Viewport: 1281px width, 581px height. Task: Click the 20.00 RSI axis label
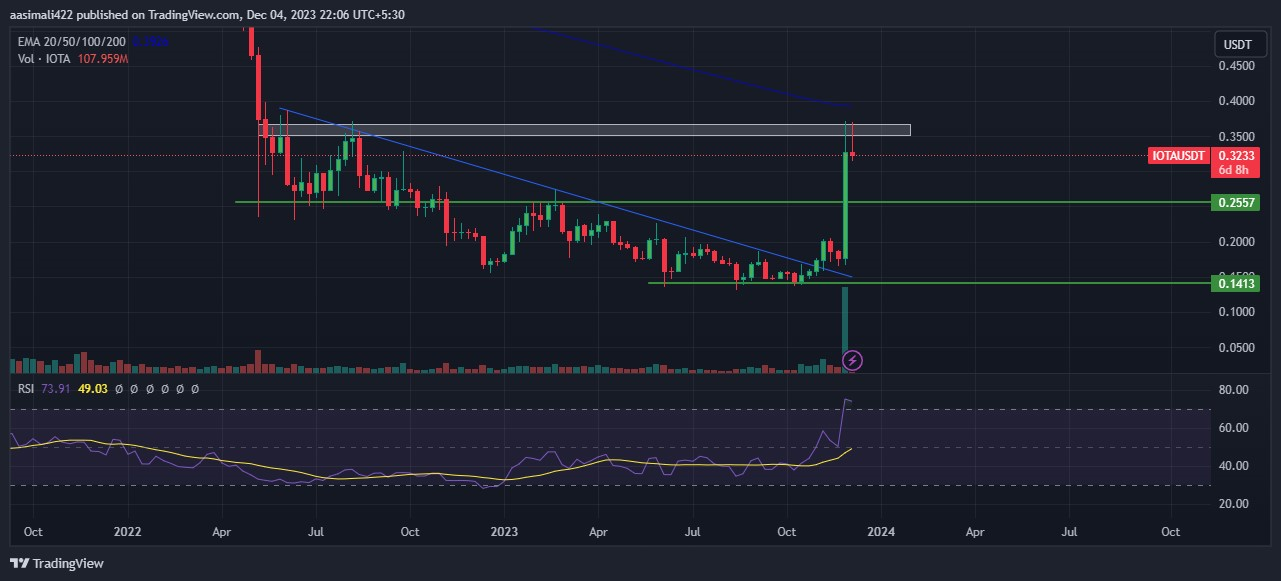pos(1235,504)
